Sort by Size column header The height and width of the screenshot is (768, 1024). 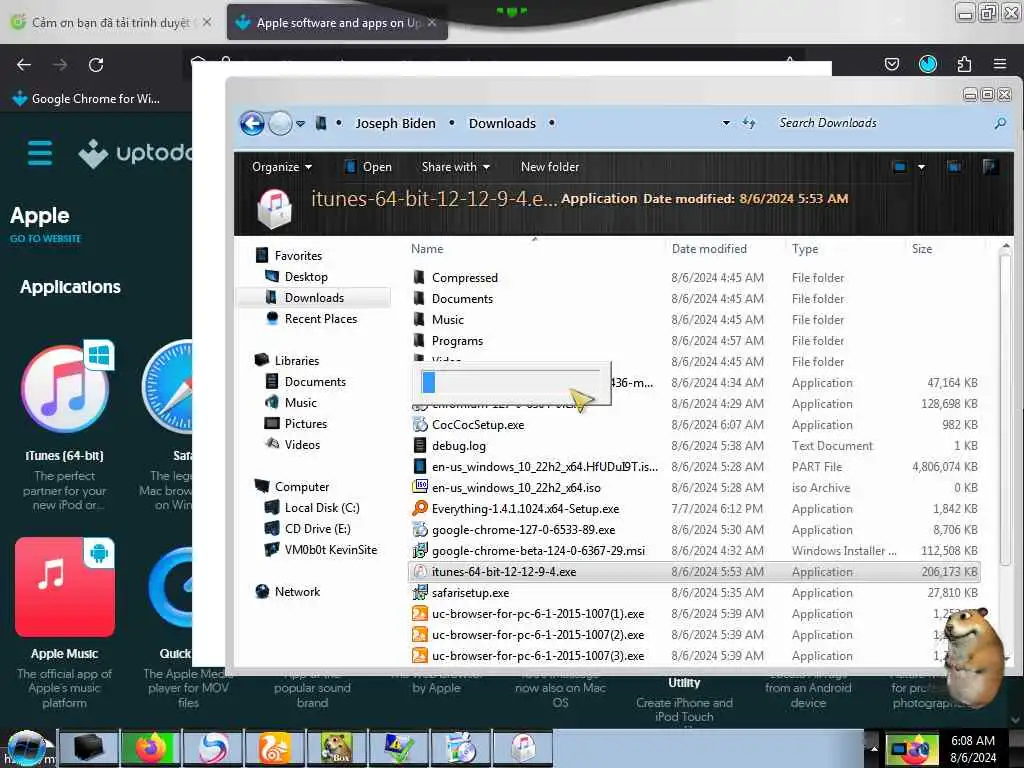922,249
